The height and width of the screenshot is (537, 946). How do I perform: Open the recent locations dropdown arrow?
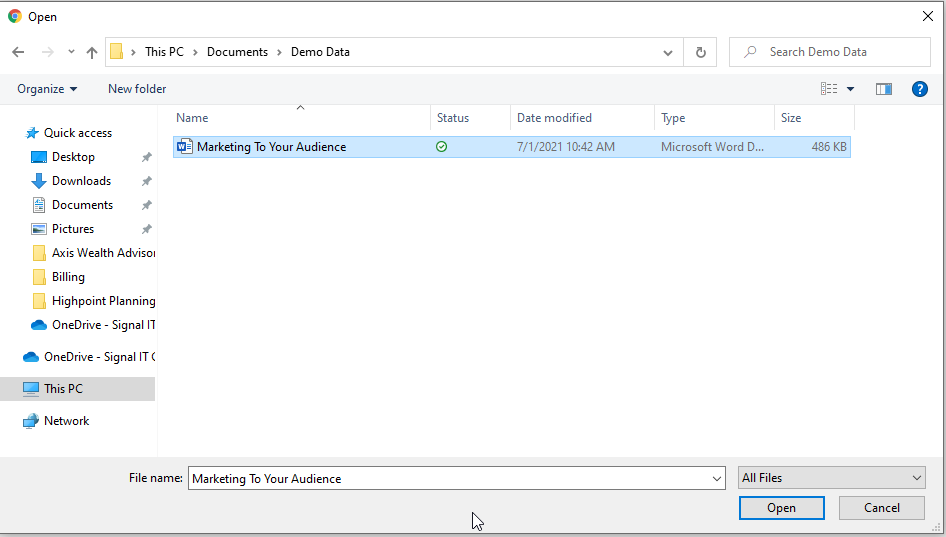71,52
